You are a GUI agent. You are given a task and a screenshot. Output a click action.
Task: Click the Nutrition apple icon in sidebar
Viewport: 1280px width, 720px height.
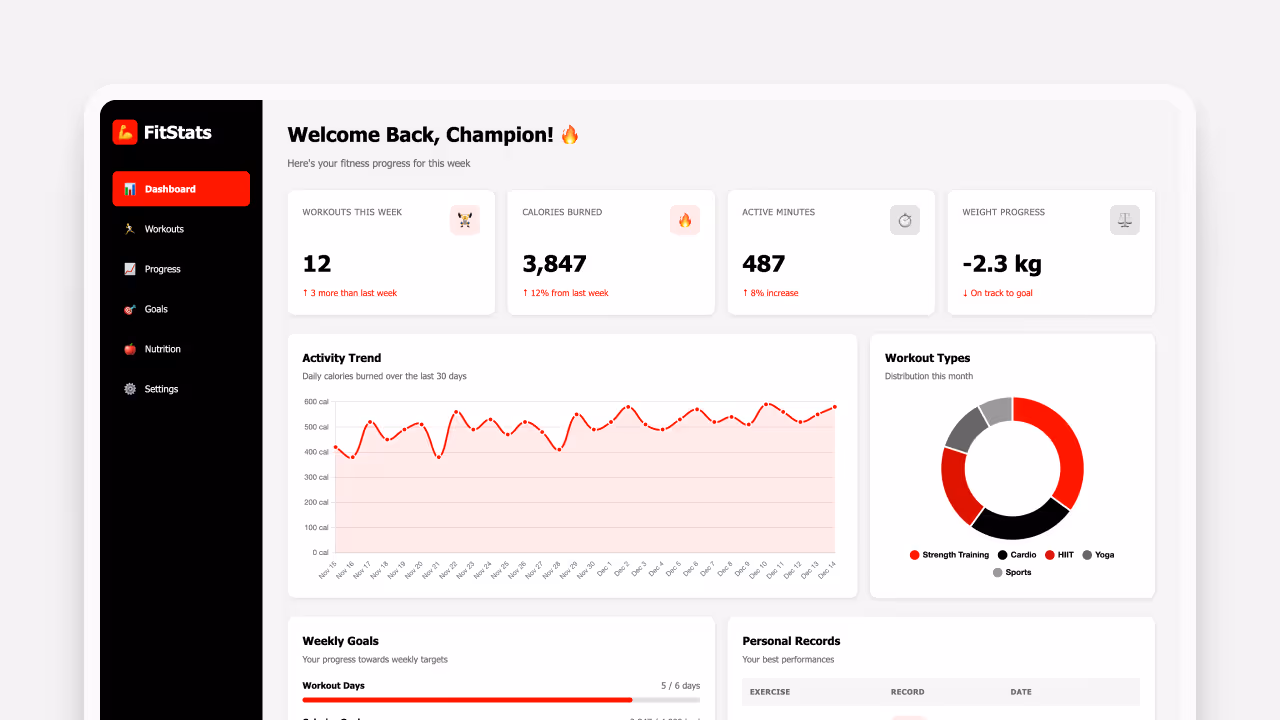coord(130,348)
